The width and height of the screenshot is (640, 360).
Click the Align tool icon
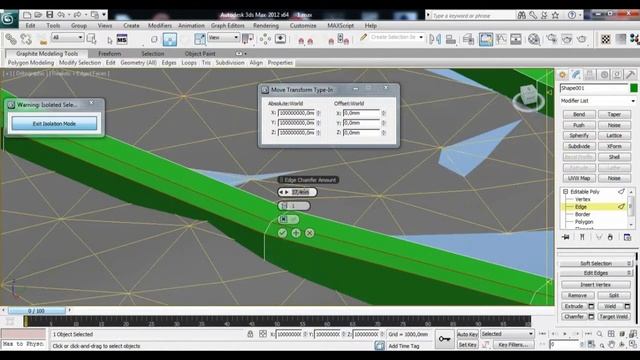coord(451,39)
